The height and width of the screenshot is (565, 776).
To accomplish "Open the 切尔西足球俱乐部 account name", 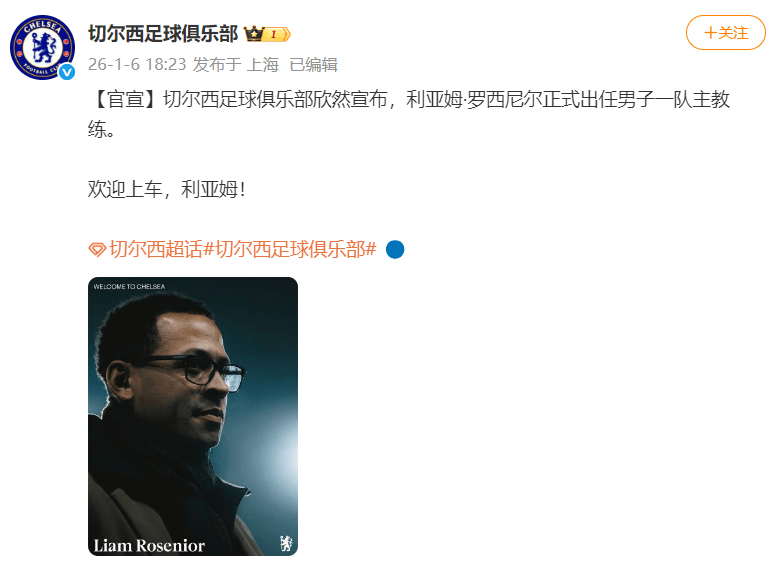I will point(163,34).
